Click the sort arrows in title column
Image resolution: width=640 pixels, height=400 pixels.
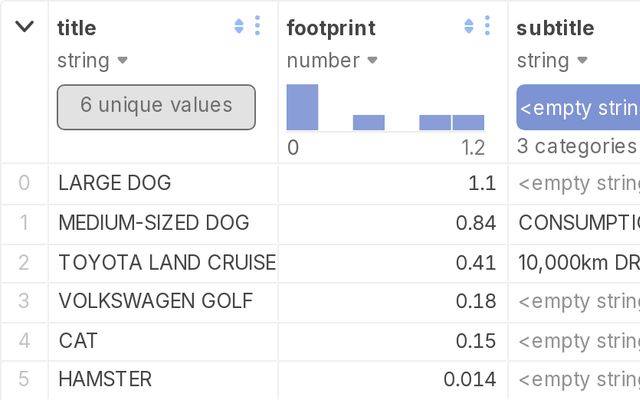[x=239, y=27]
